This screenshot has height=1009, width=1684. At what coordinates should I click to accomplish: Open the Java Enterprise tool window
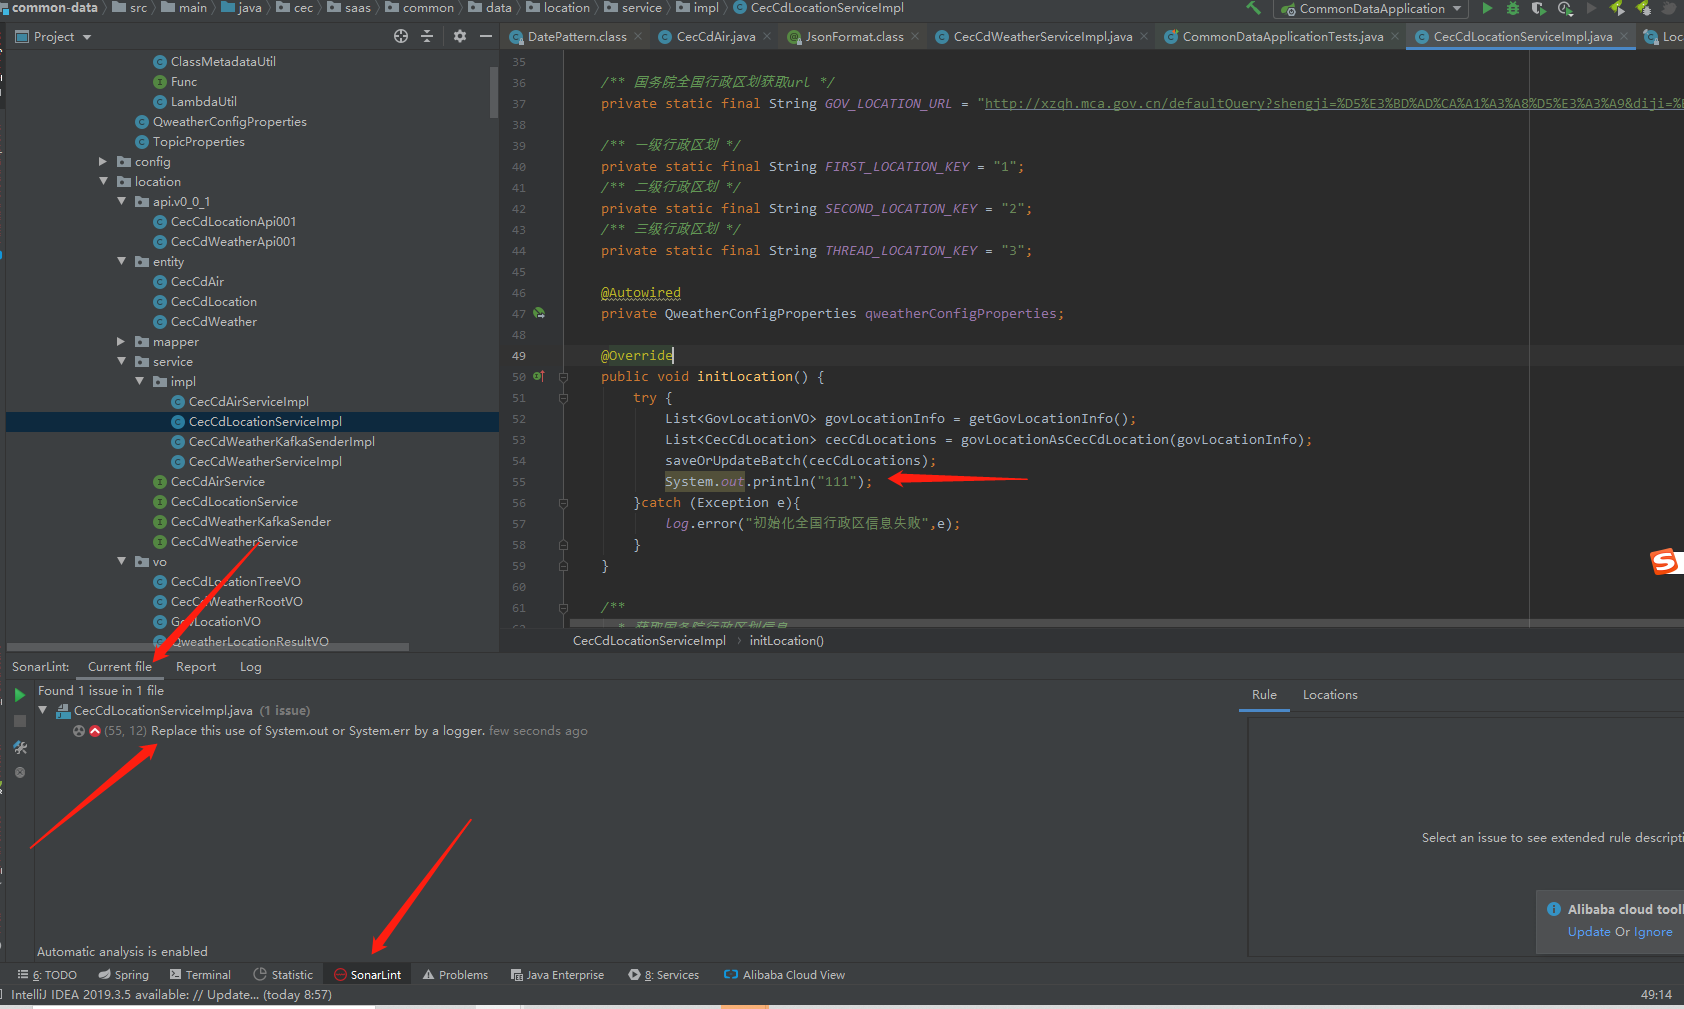[x=557, y=974]
